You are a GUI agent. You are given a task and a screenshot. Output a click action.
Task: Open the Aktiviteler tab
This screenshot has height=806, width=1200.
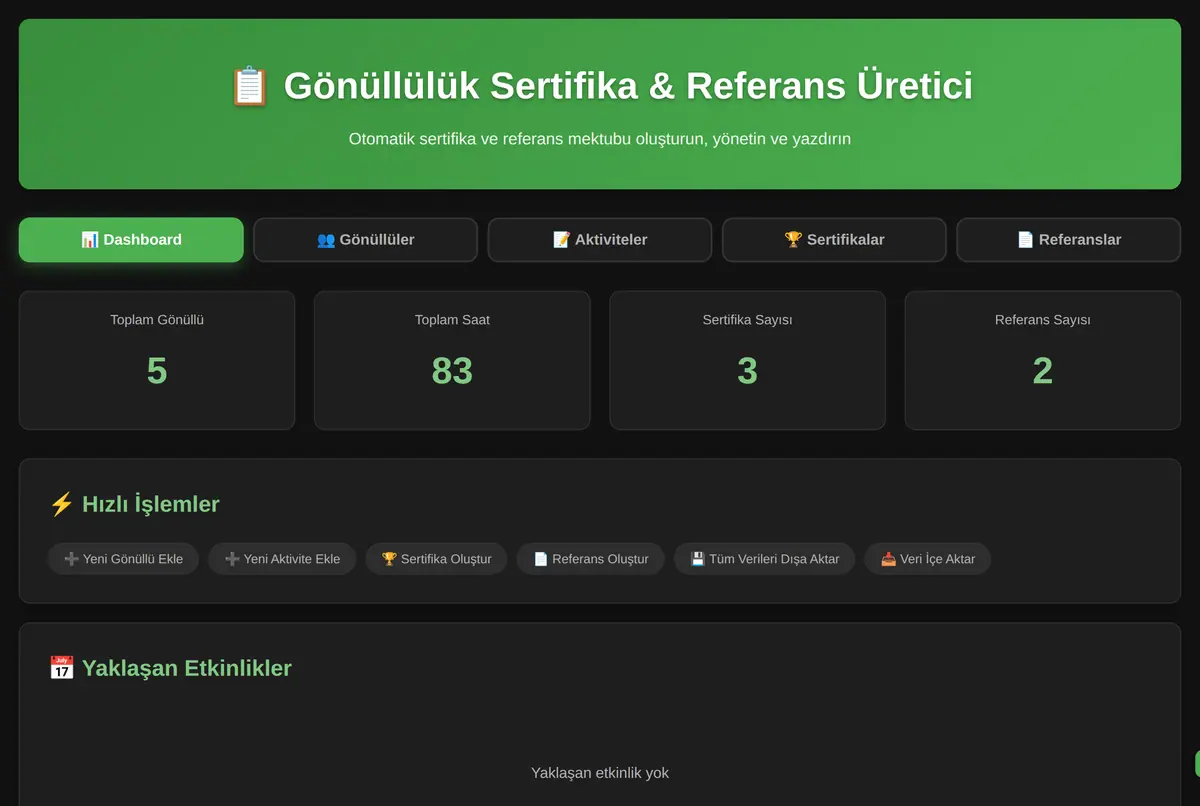(x=600, y=240)
